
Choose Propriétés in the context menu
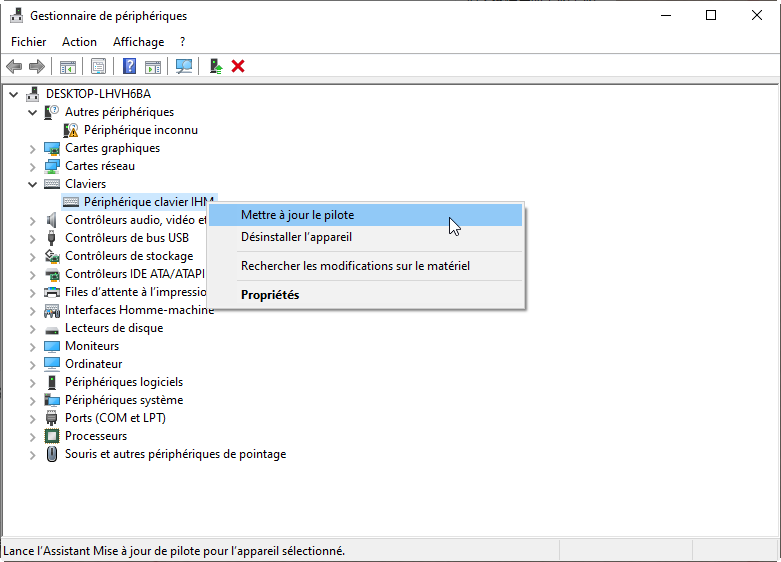pos(365,294)
